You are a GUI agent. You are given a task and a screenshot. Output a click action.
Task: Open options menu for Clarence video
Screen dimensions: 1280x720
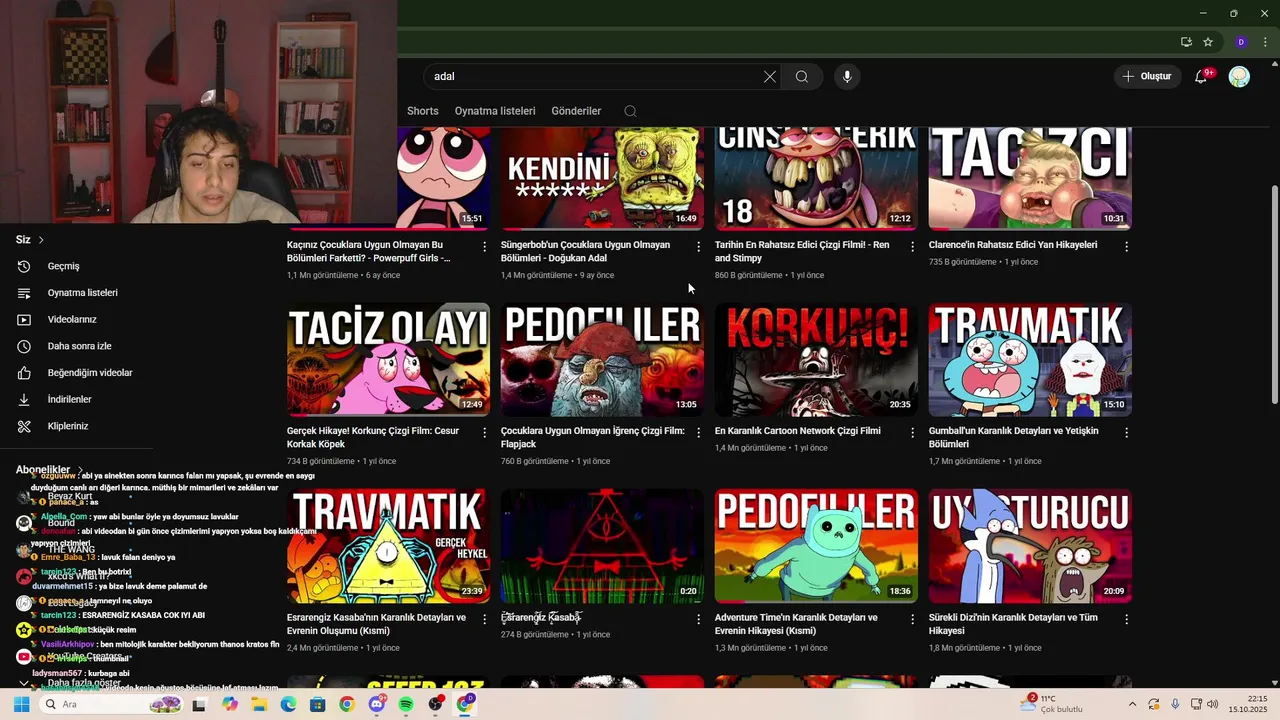[1127, 246]
